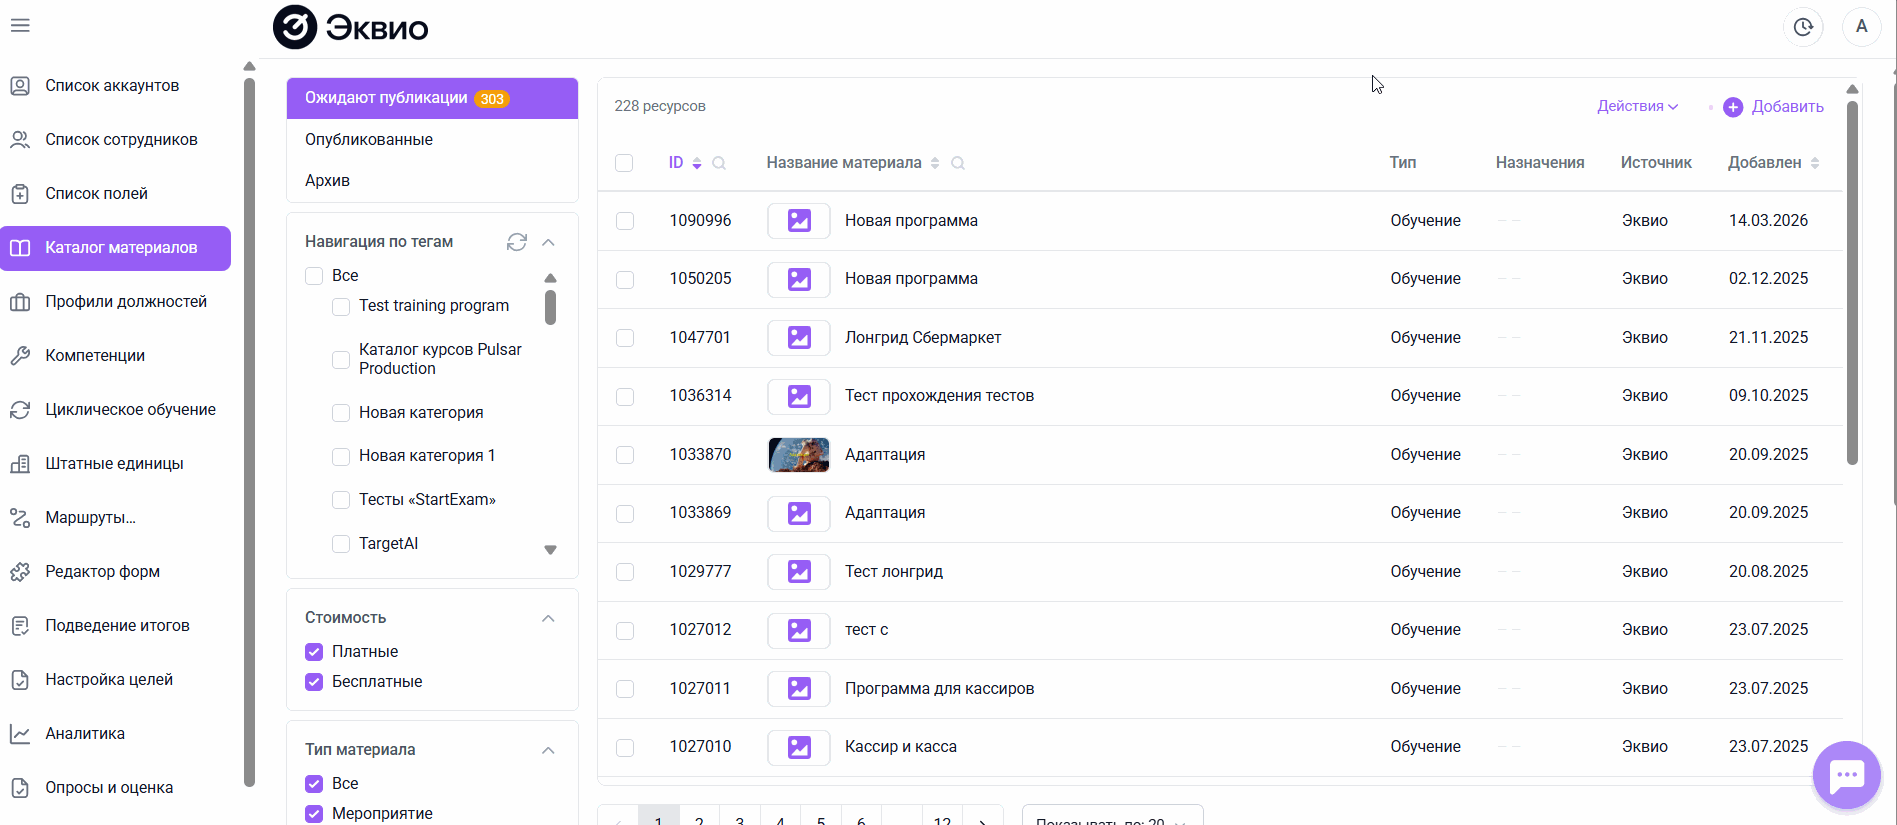The width and height of the screenshot is (1897, 825).
Task: Click the tag list scroll-down arrow
Action: 550,550
